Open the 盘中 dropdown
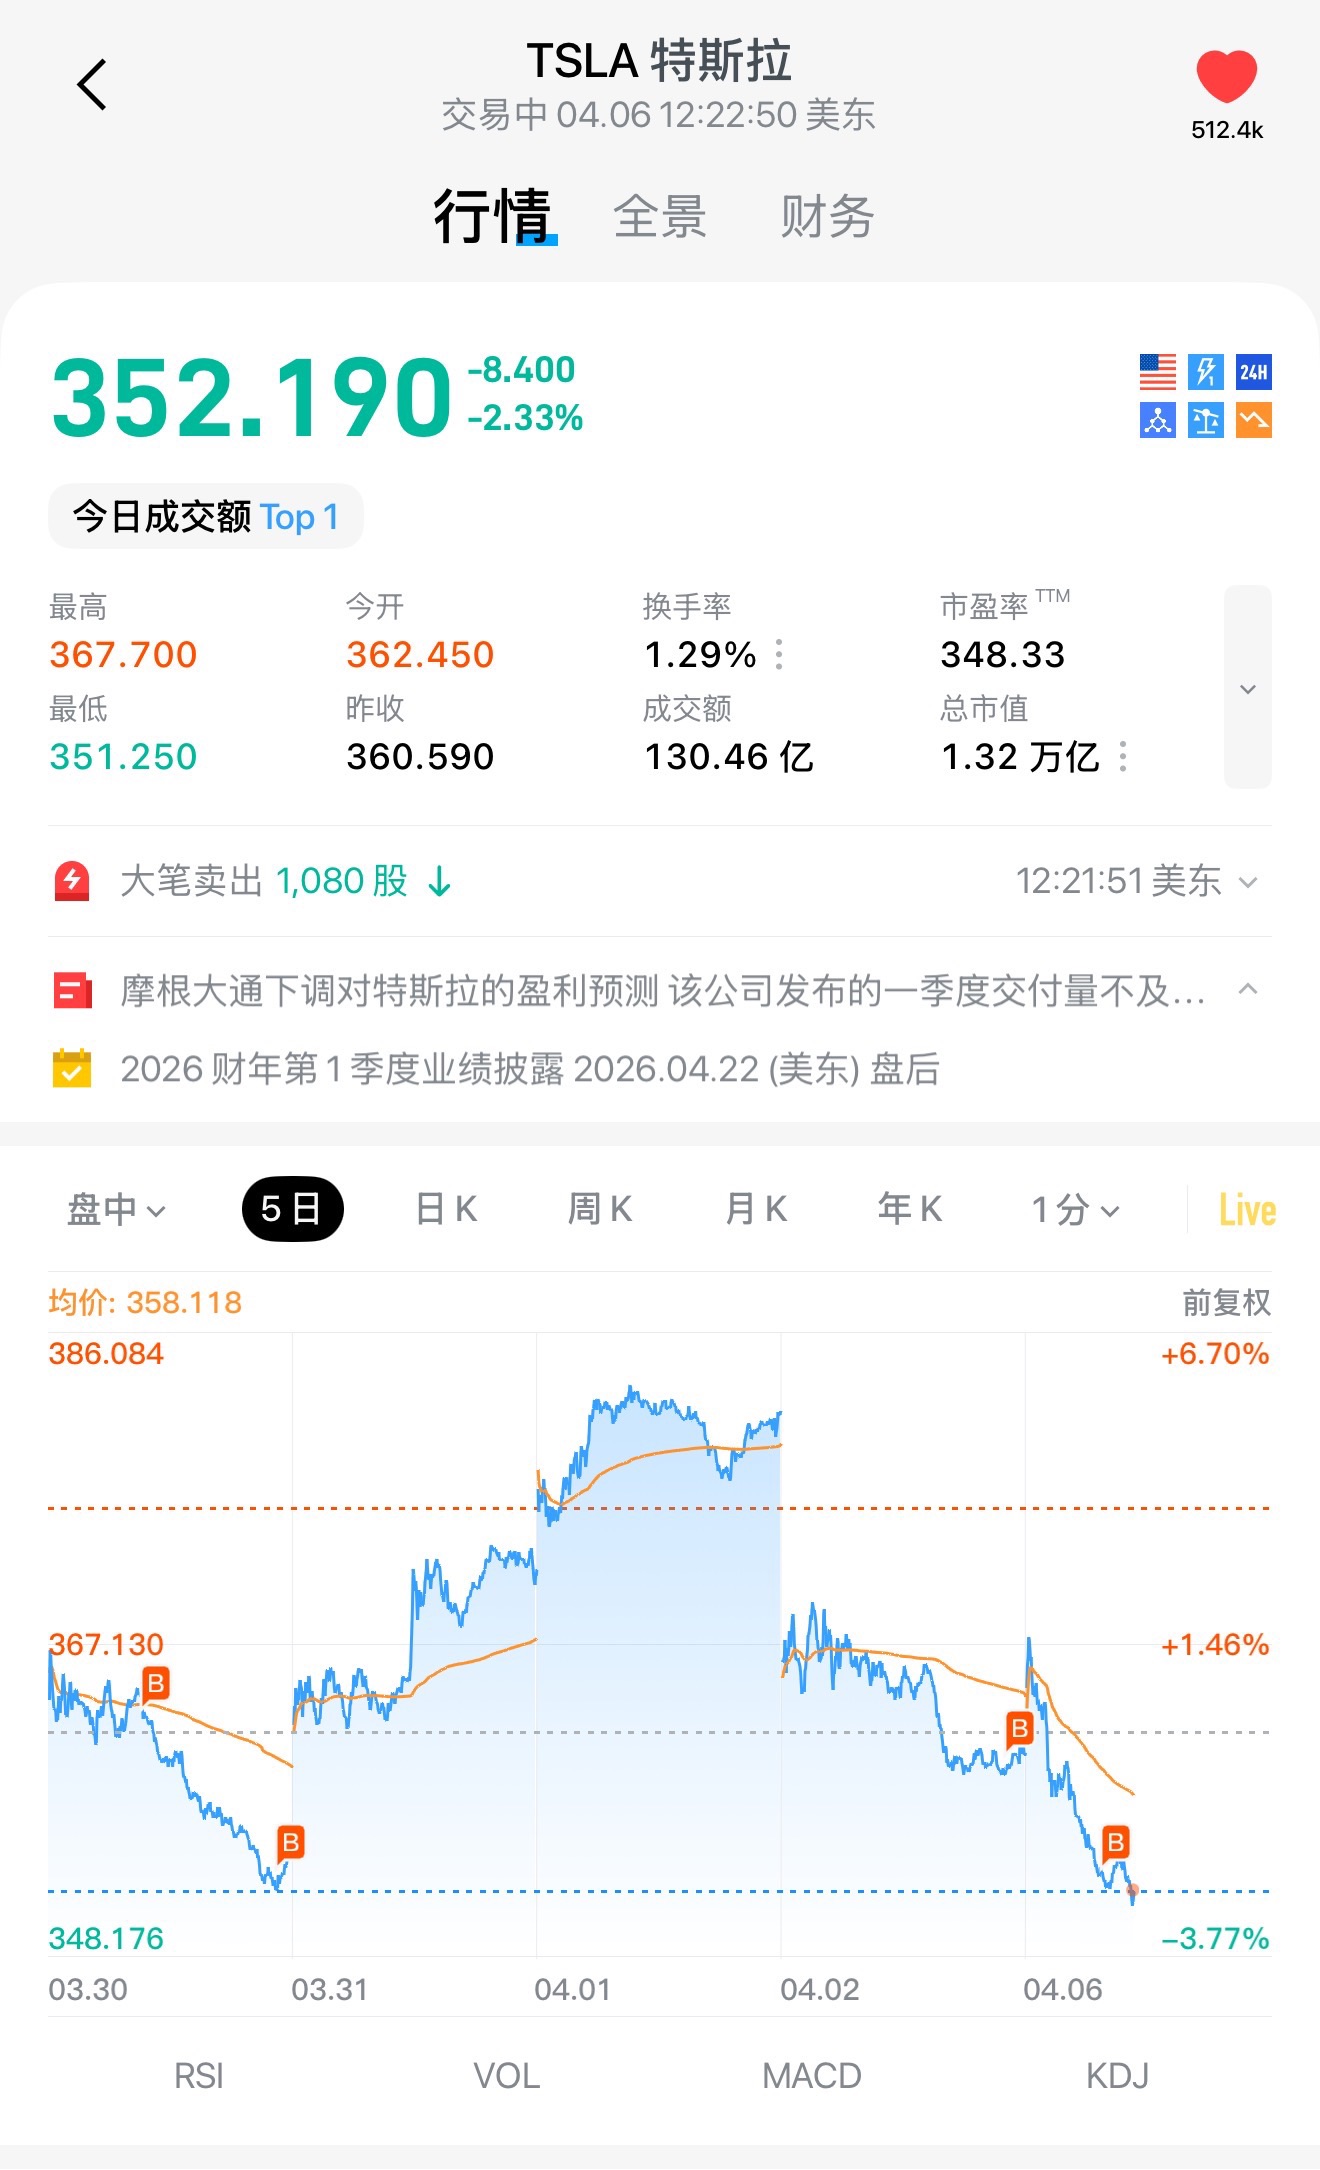Screen dimensions: 1320x2170 point(116,1210)
